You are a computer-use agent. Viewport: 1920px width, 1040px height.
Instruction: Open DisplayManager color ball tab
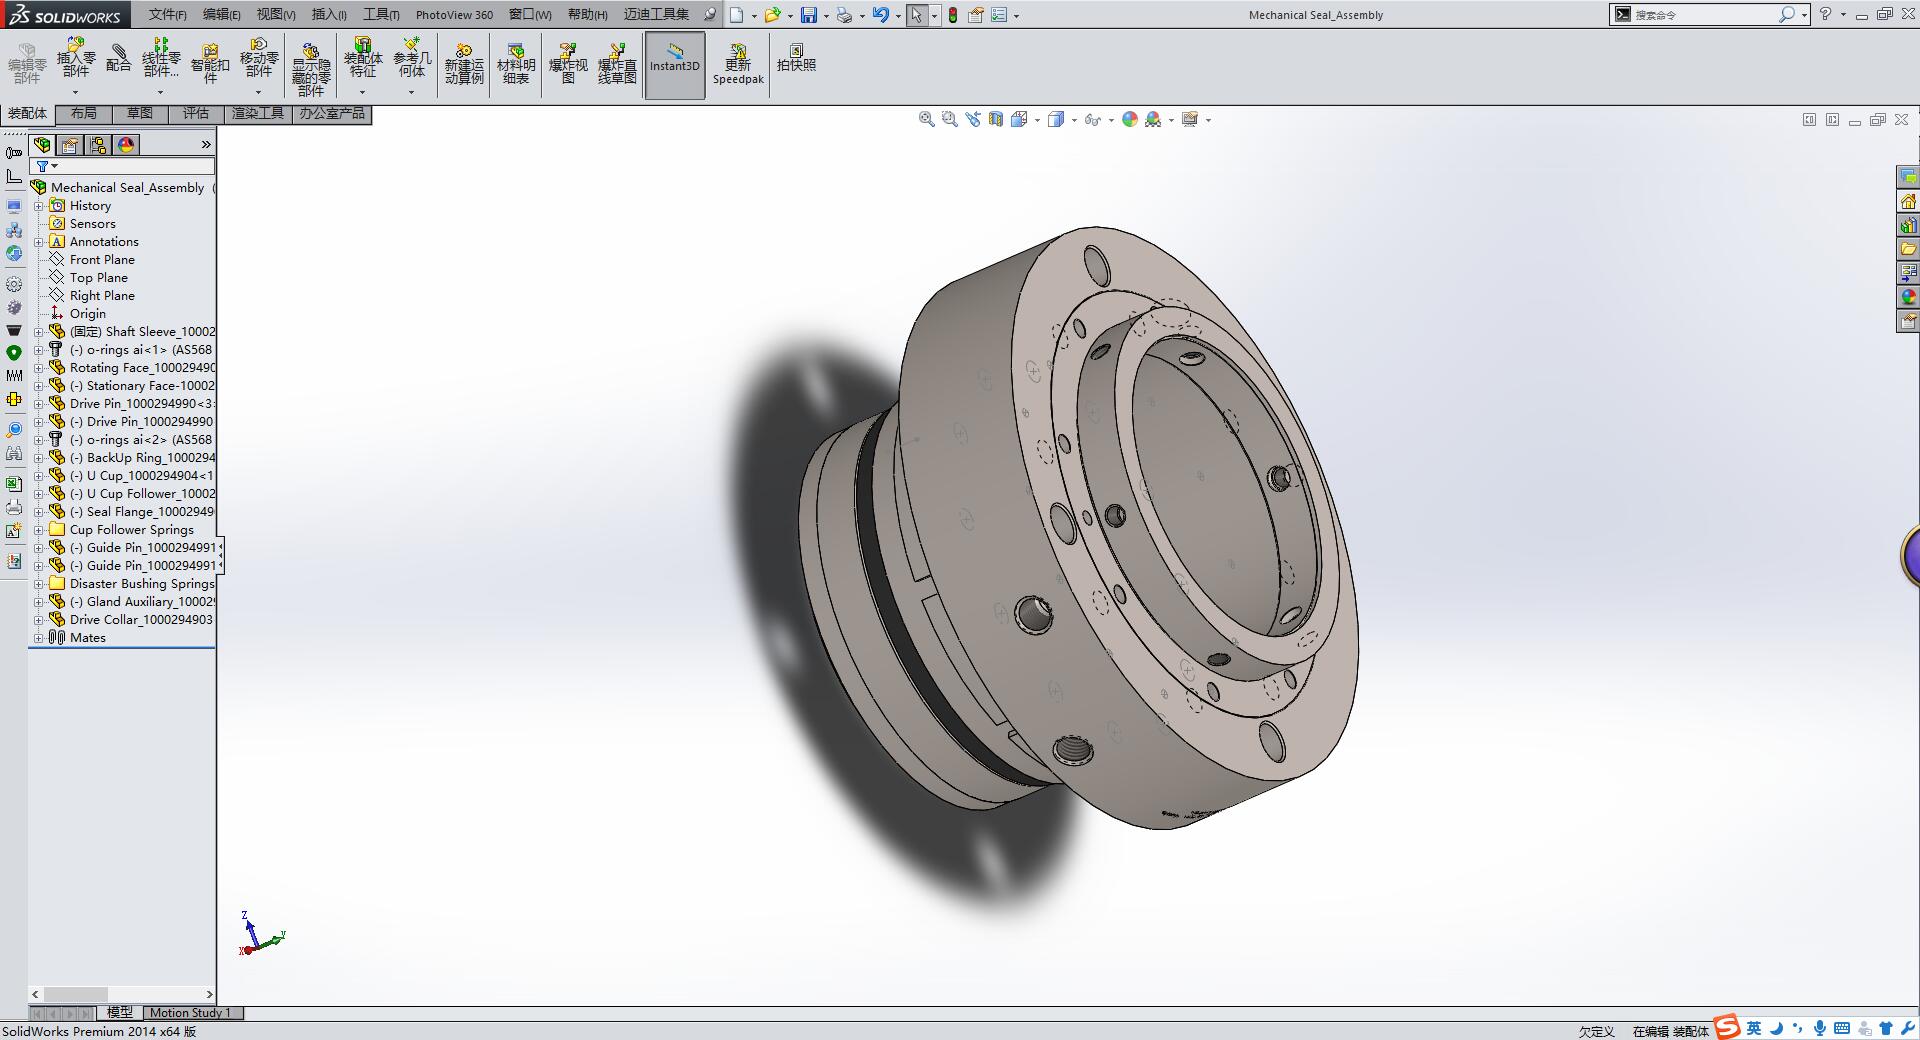point(126,145)
